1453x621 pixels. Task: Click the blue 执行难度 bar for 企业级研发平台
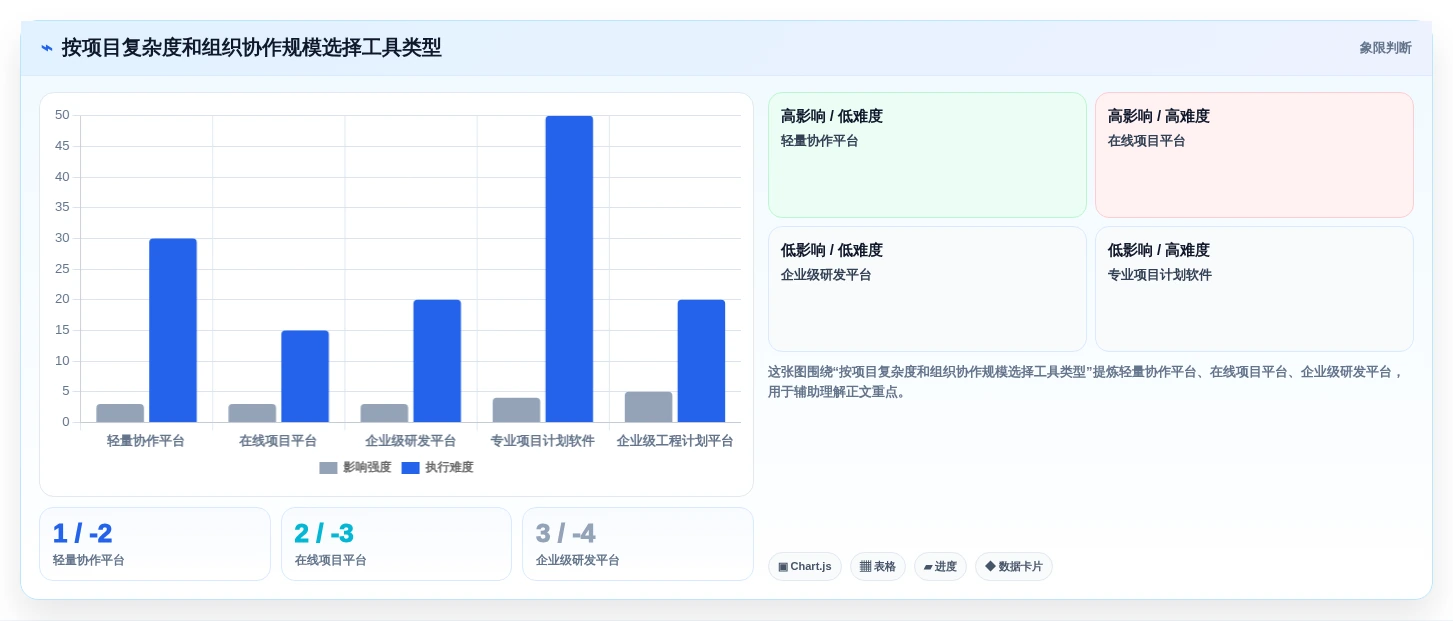pos(437,361)
